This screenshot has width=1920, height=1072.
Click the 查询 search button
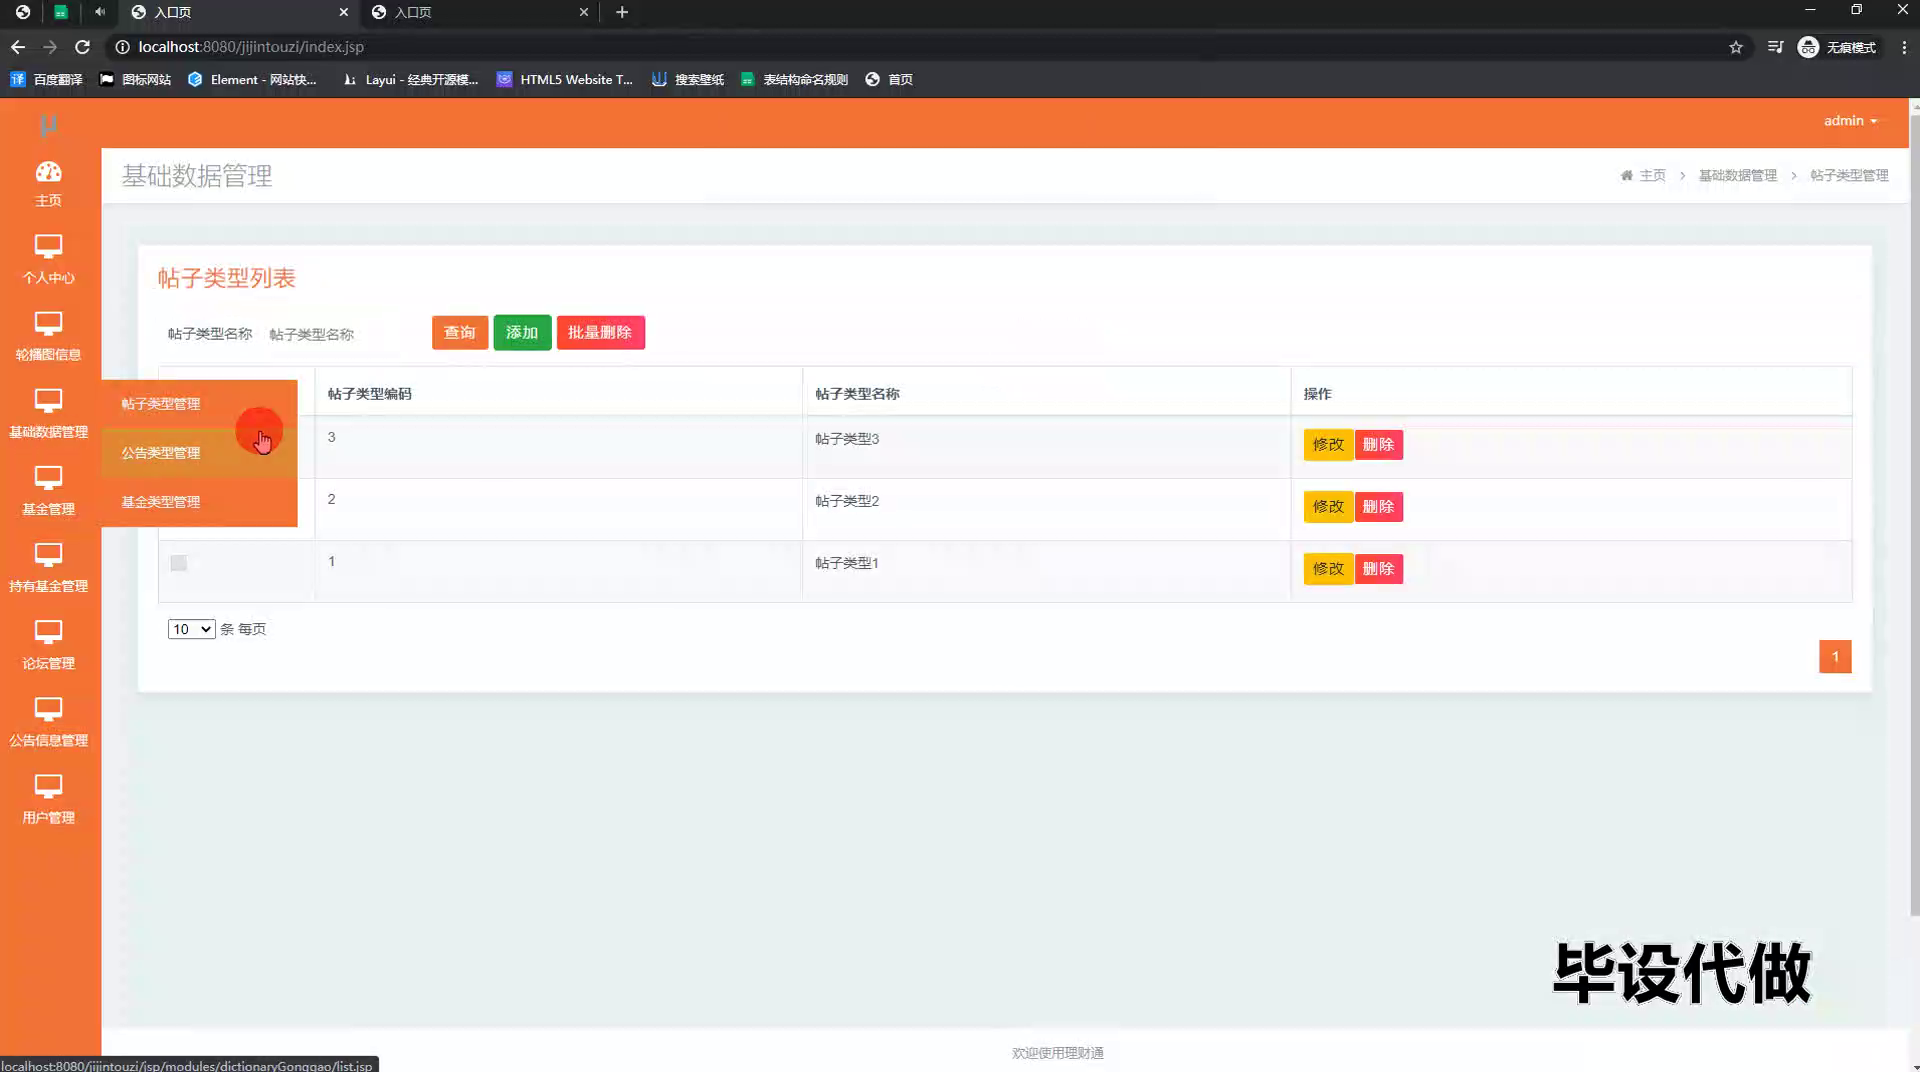pos(460,333)
